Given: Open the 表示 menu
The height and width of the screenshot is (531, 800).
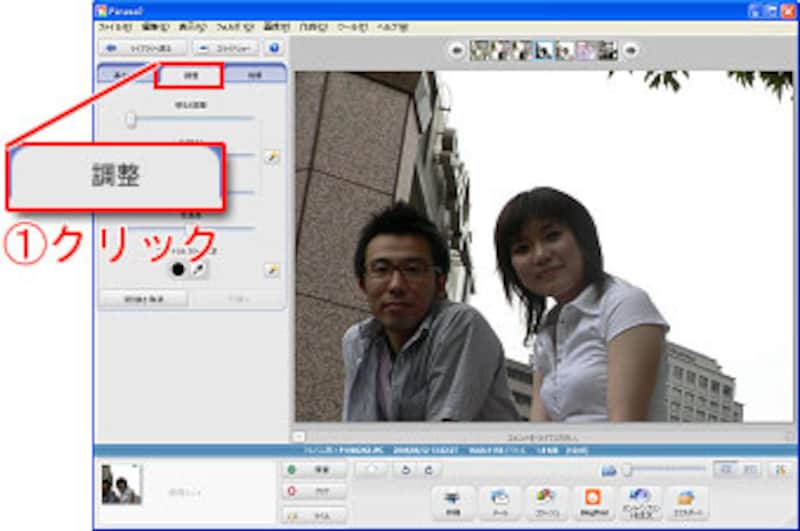Looking at the screenshot, I should (x=192, y=27).
